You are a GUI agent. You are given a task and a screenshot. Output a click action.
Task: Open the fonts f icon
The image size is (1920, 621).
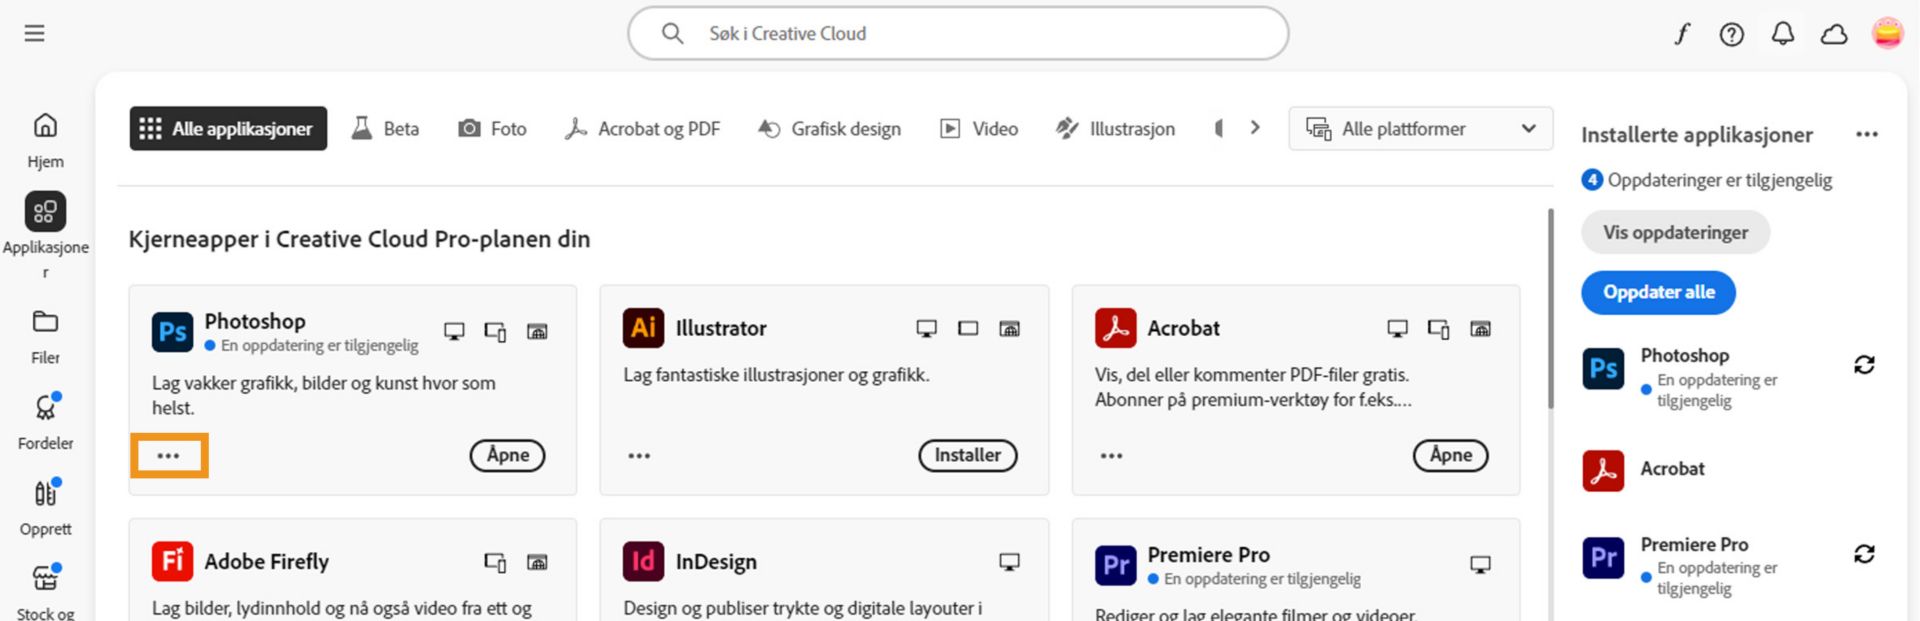[1682, 34]
